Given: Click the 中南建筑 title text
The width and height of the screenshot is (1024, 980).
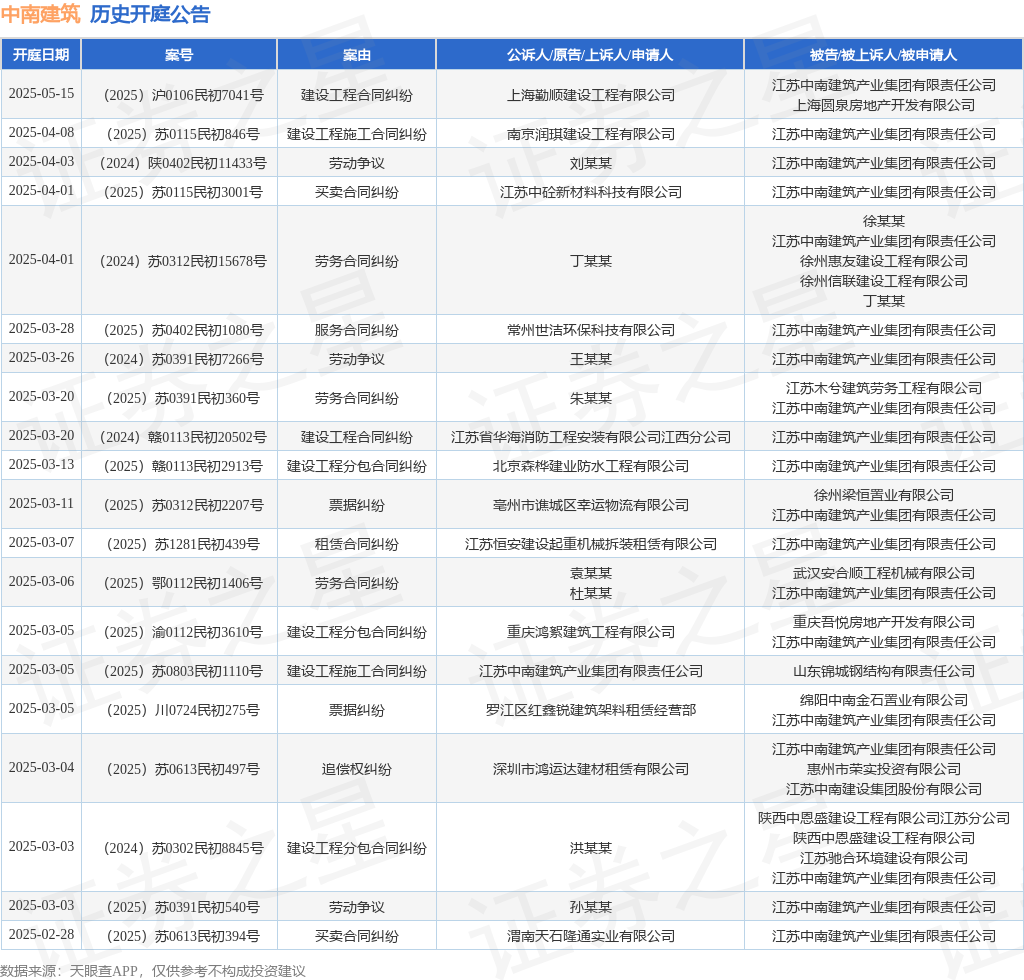Looking at the screenshot, I should coord(40,14).
